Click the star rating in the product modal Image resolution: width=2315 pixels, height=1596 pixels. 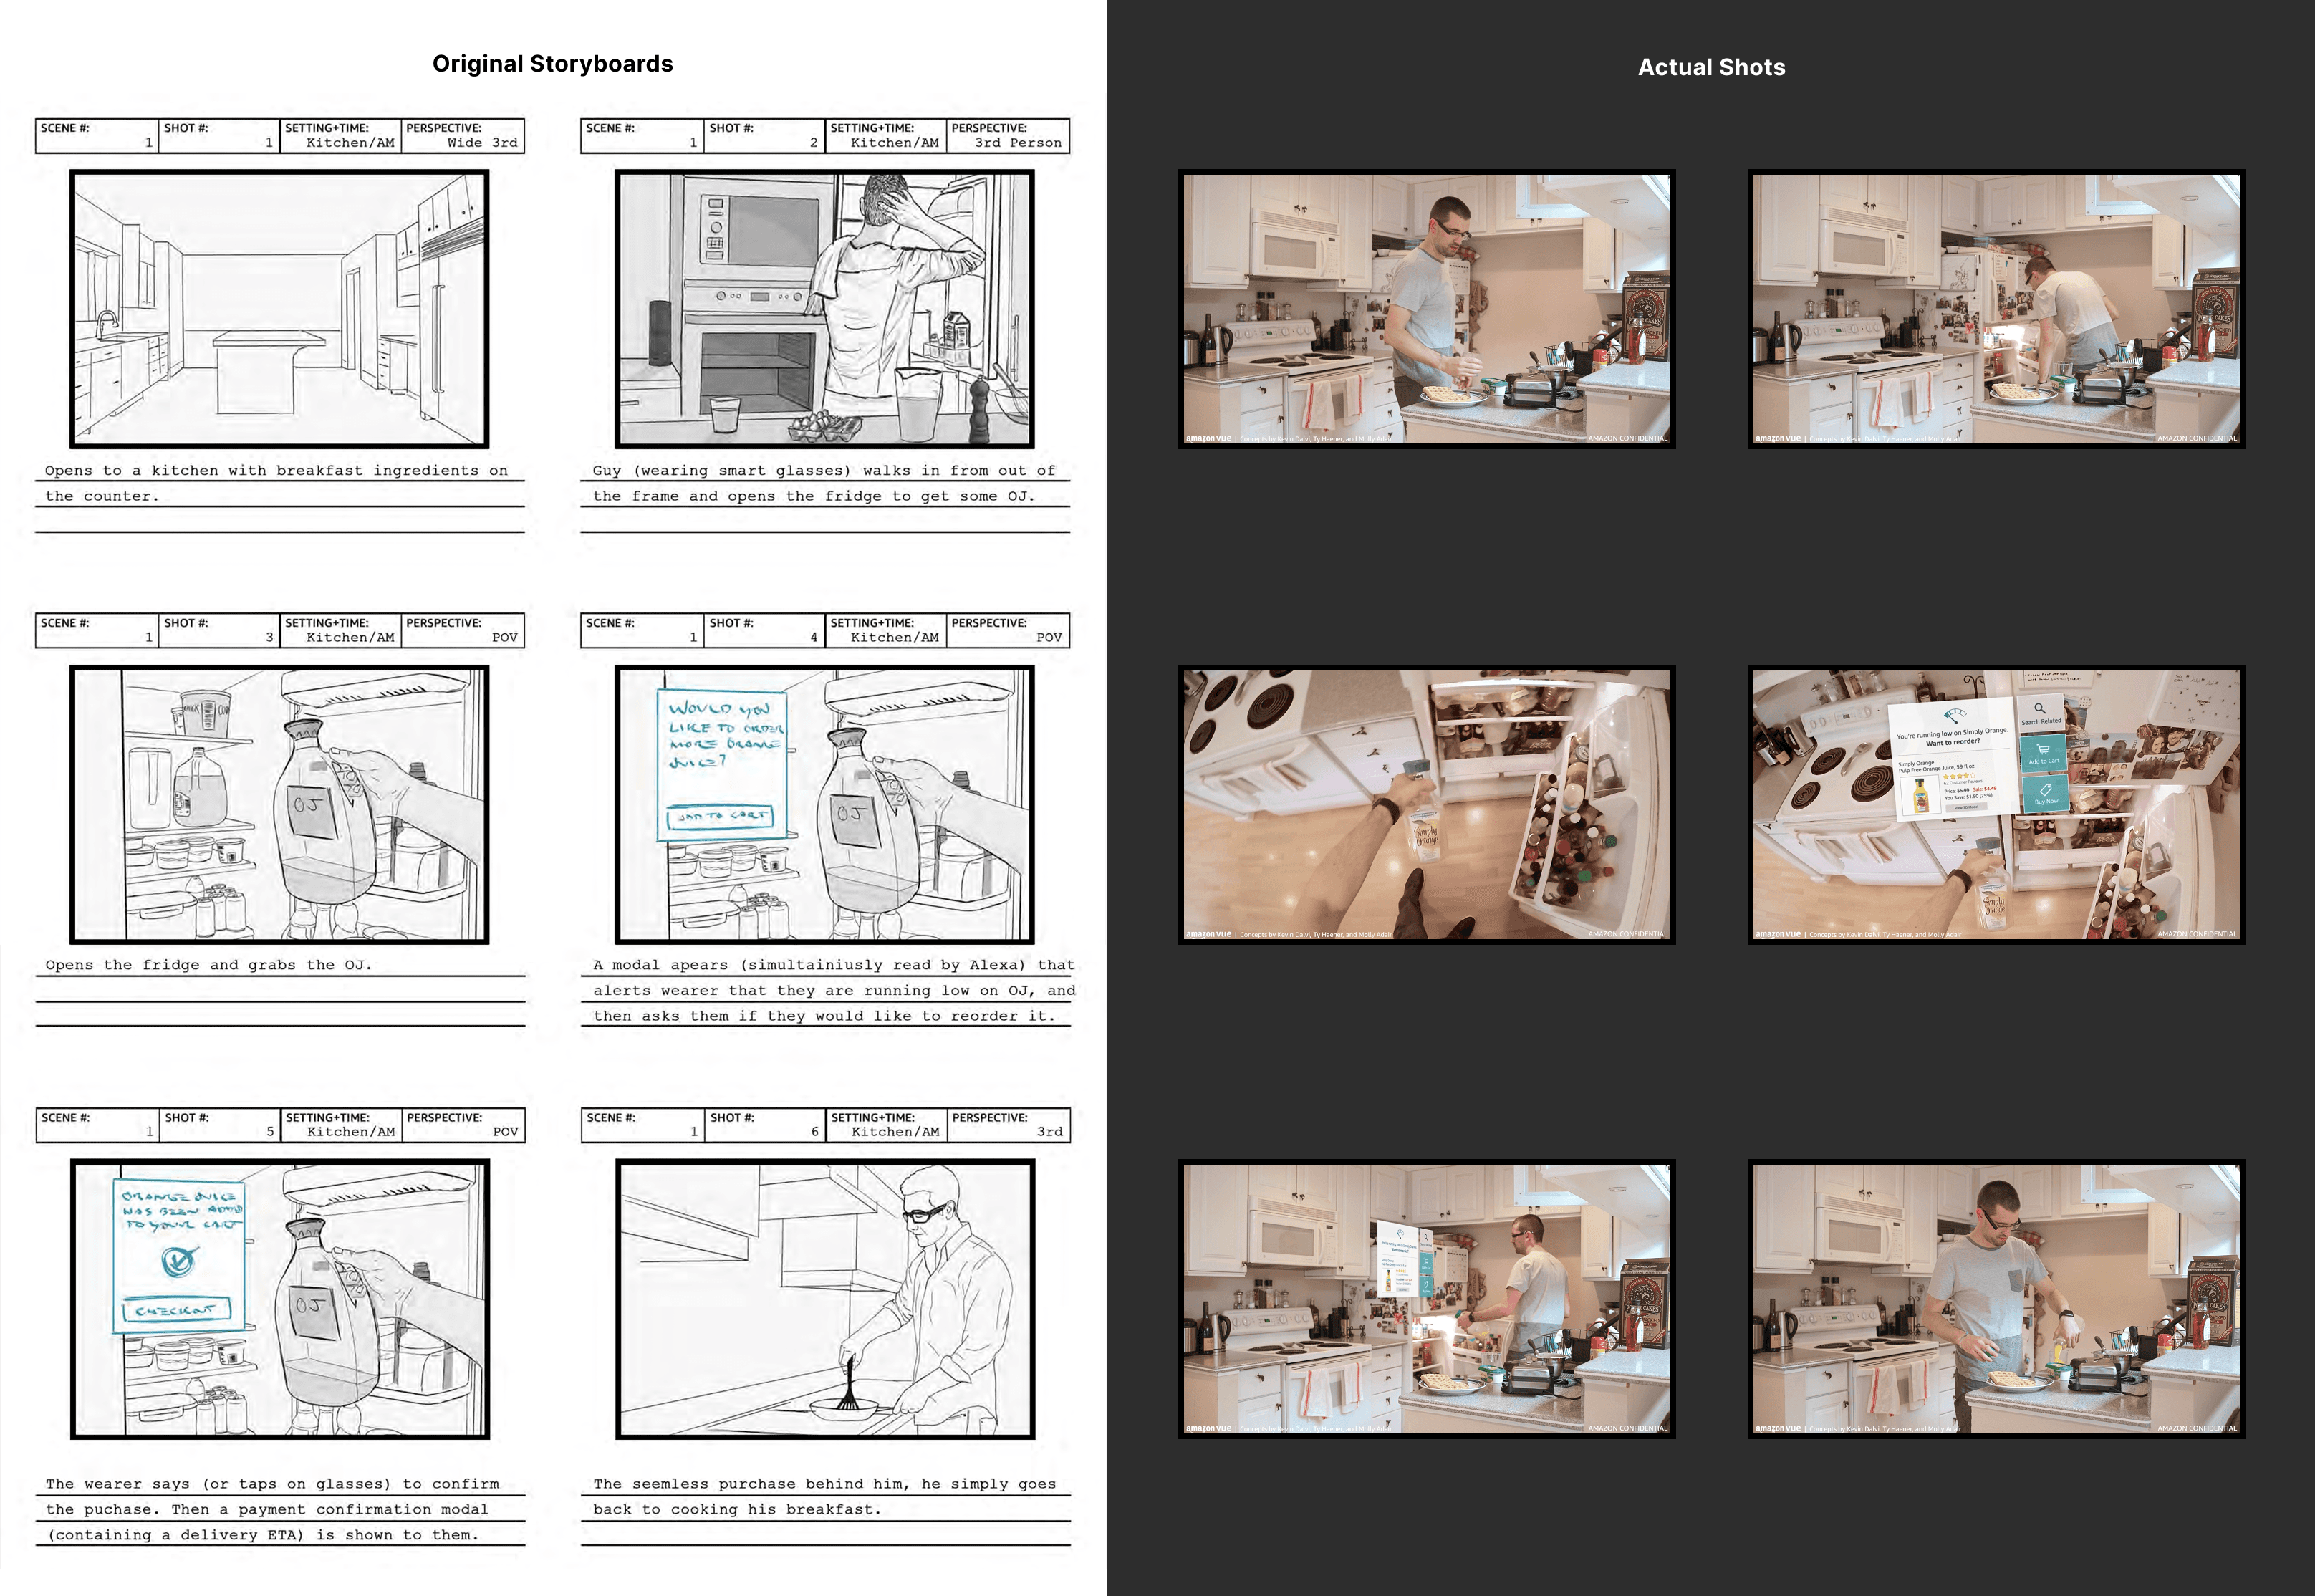[x=1960, y=776]
